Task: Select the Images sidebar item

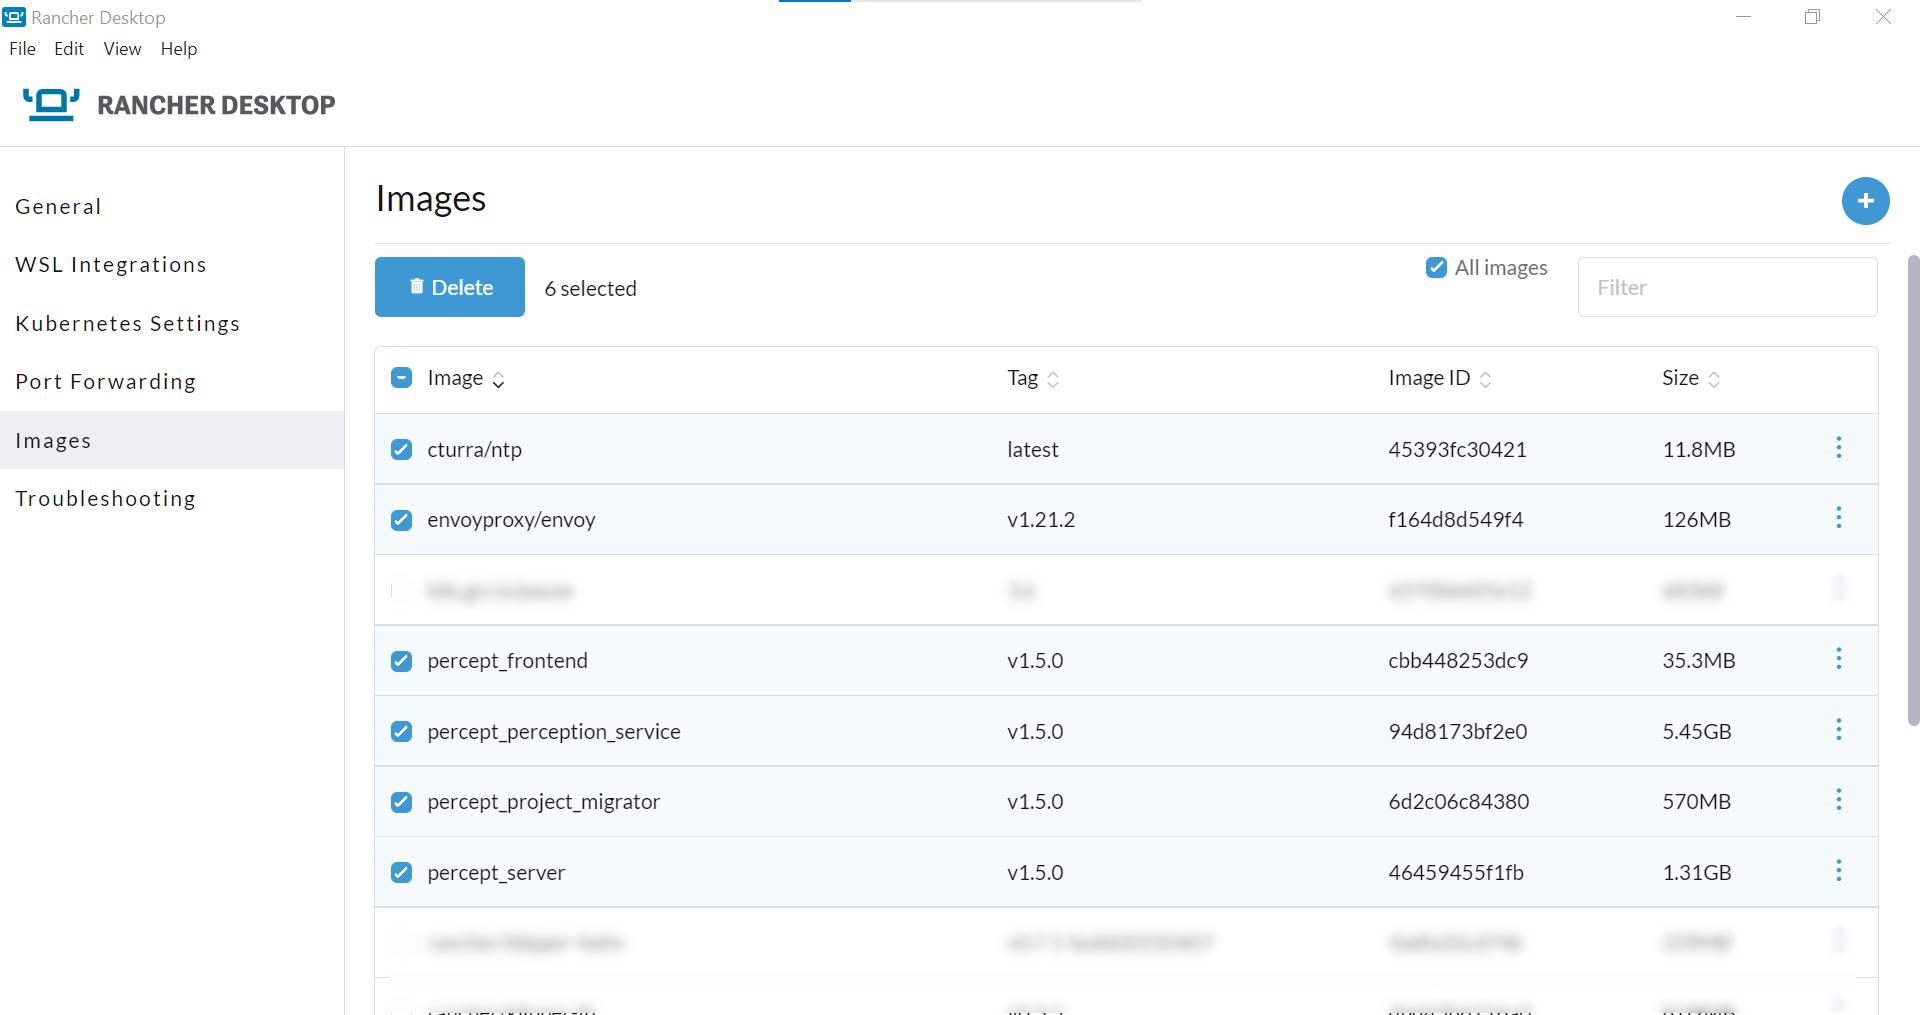Action: coord(172,440)
